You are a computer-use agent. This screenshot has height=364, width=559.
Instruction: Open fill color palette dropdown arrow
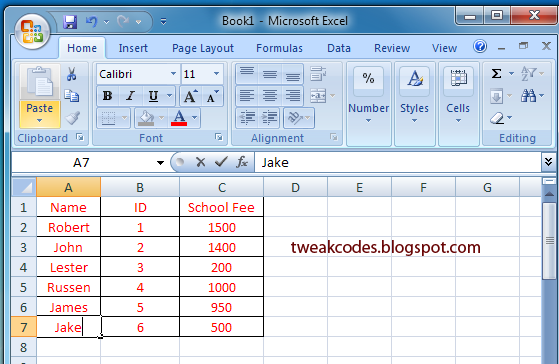point(161,118)
